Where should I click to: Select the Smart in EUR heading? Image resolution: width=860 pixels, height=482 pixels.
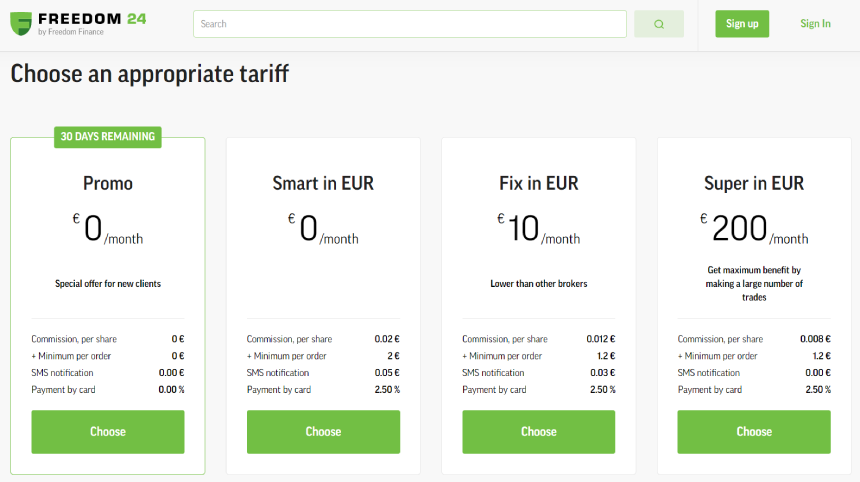click(323, 183)
